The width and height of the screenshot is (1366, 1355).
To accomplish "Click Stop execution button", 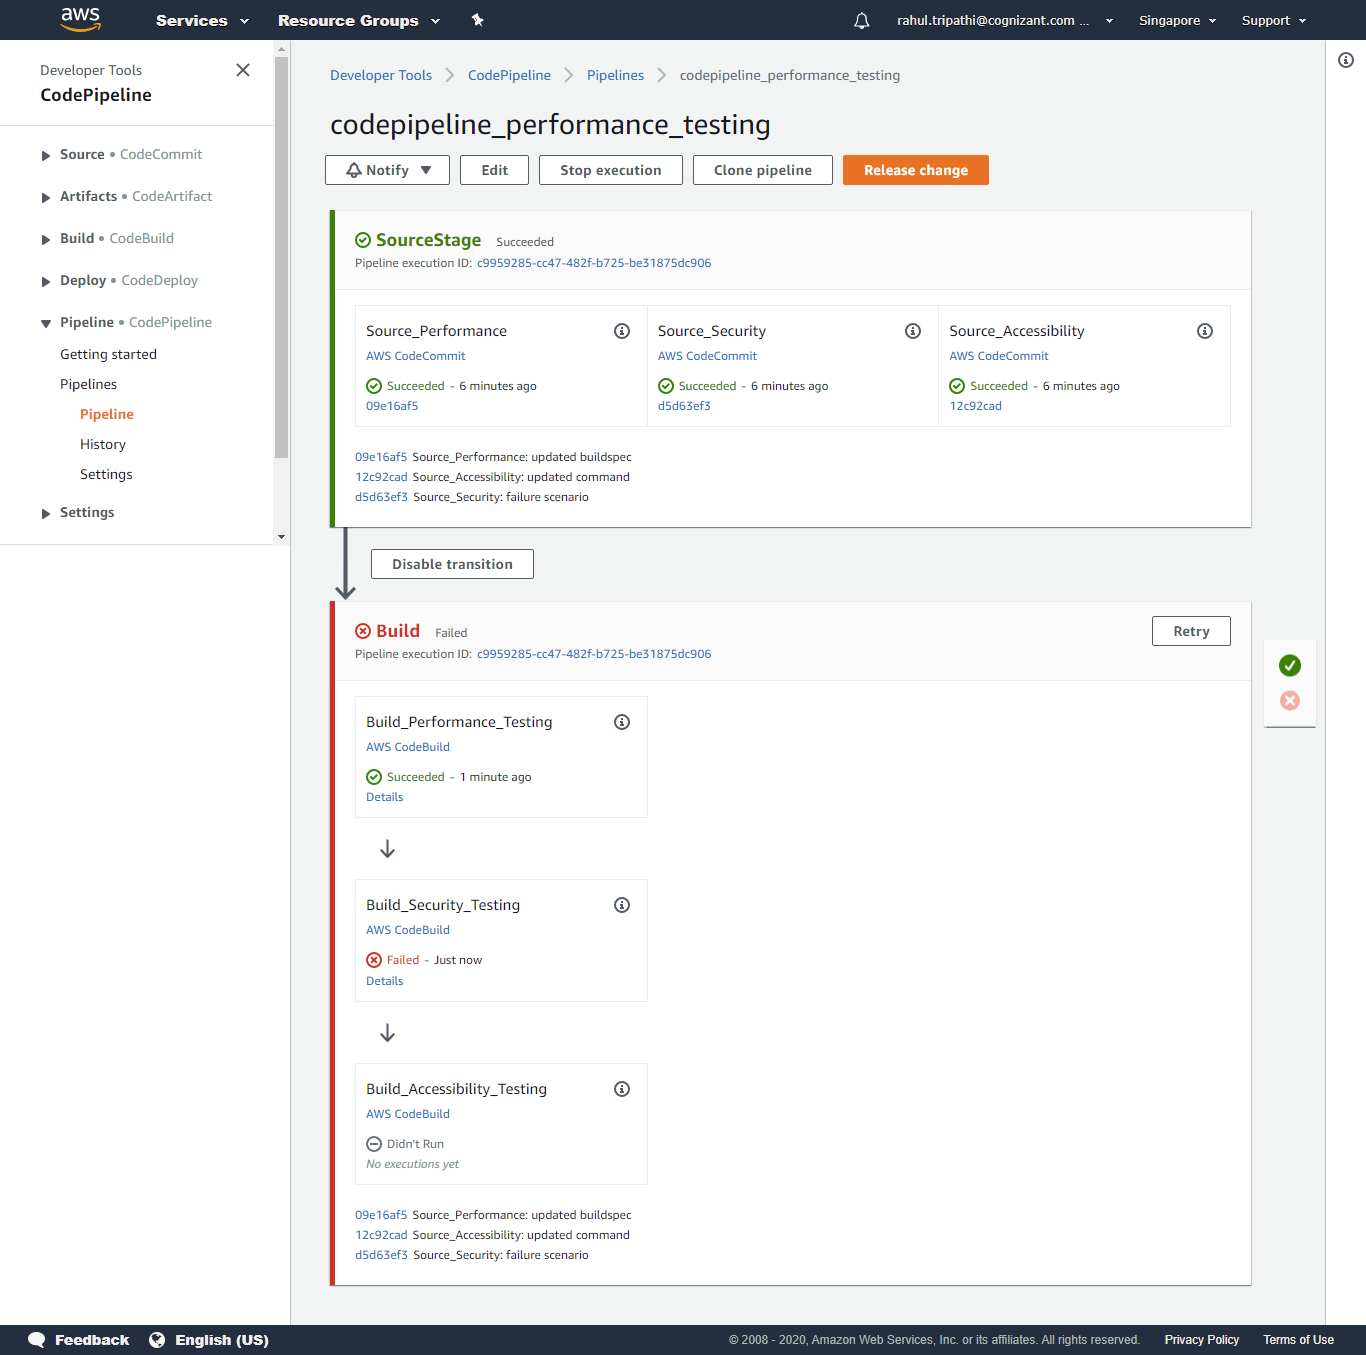I will [x=610, y=170].
